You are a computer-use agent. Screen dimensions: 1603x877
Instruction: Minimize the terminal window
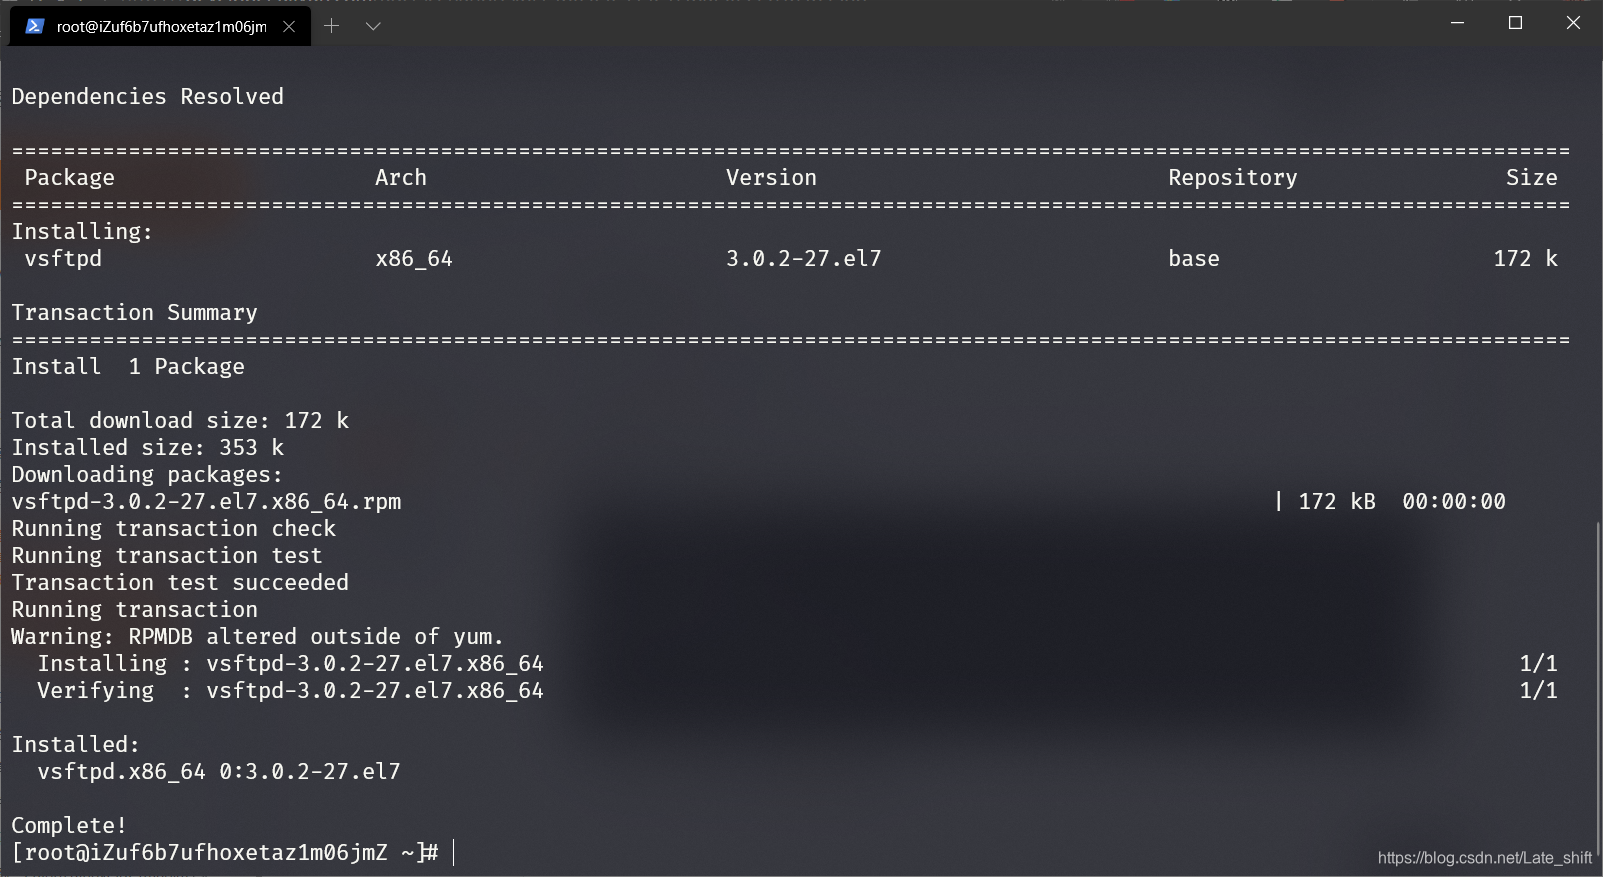pyautogui.click(x=1457, y=23)
